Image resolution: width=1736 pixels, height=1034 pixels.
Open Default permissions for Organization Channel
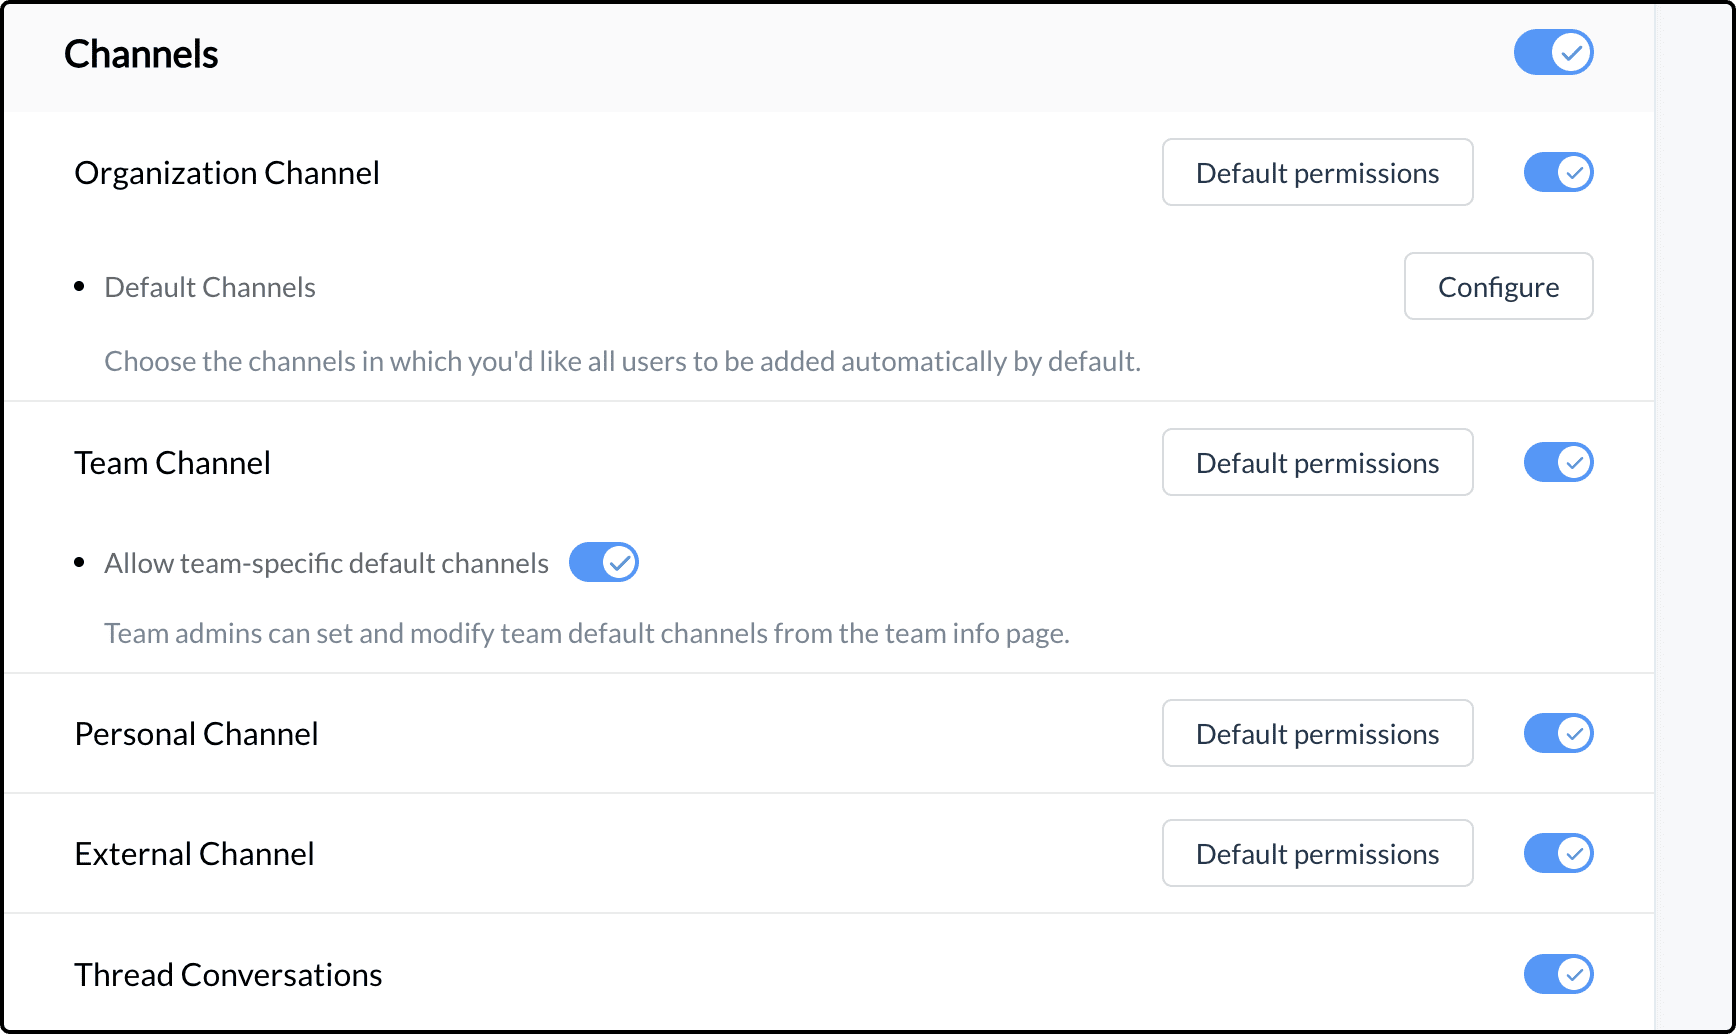tap(1317, 172)
